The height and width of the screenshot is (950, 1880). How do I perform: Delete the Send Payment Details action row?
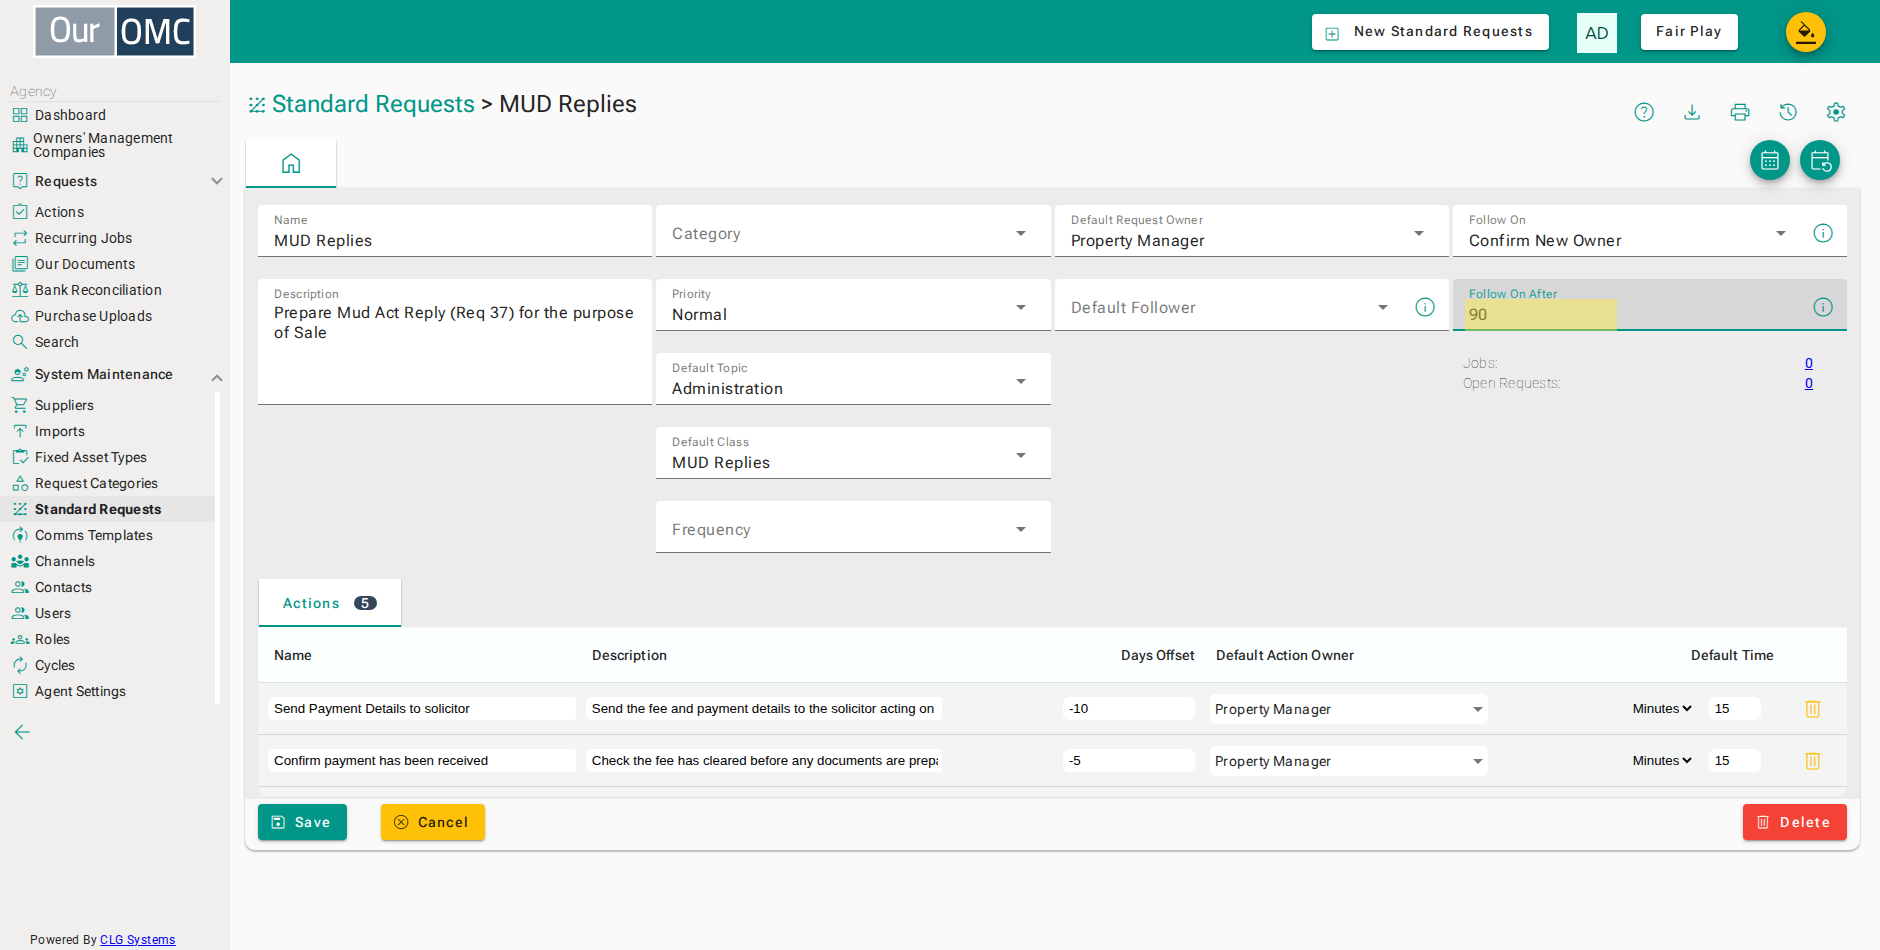(1812, 709)
